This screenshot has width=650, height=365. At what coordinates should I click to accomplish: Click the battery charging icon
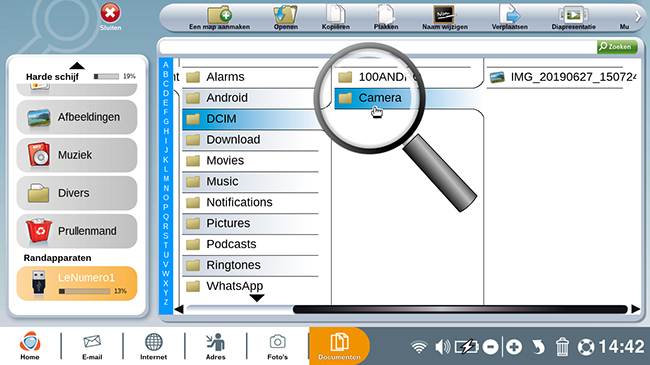[467, 347]
